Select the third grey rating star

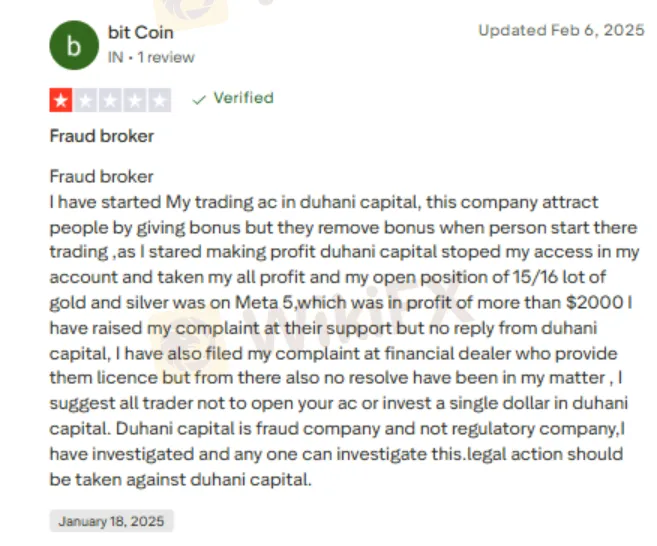click(110, 99)
